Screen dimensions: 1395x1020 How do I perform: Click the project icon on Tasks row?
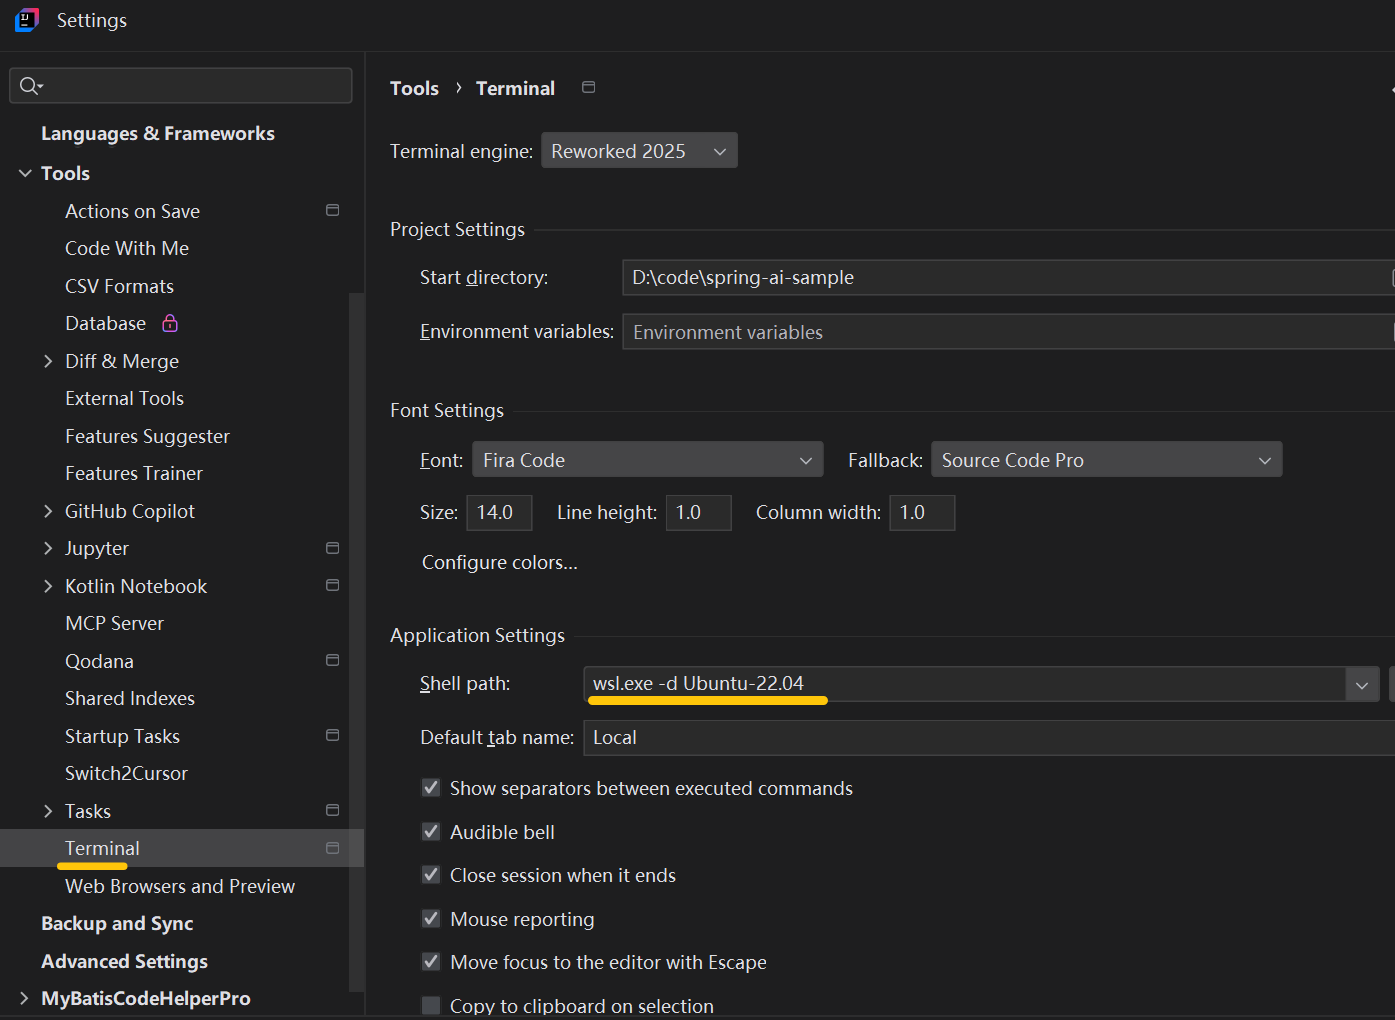[333, 810]
